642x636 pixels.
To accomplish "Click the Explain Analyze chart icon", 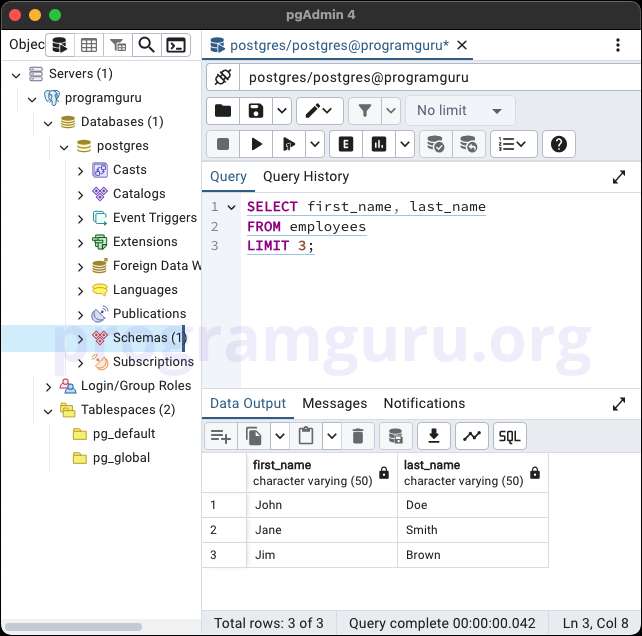I will [x=379, y=144].
